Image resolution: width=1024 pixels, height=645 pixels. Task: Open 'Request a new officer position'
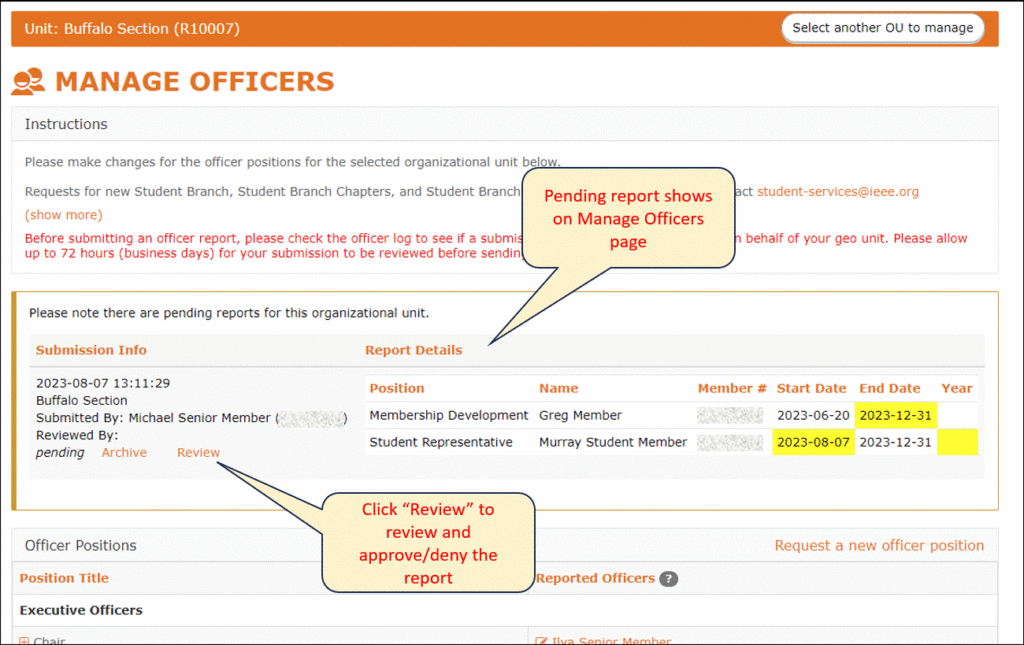pyautogui.click(x=879, y=545)
